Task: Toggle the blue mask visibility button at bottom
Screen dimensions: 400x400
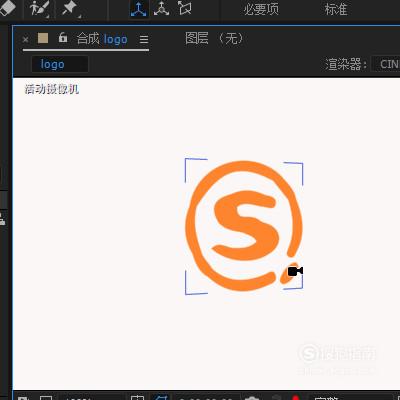Action: (x=161, y=397)
